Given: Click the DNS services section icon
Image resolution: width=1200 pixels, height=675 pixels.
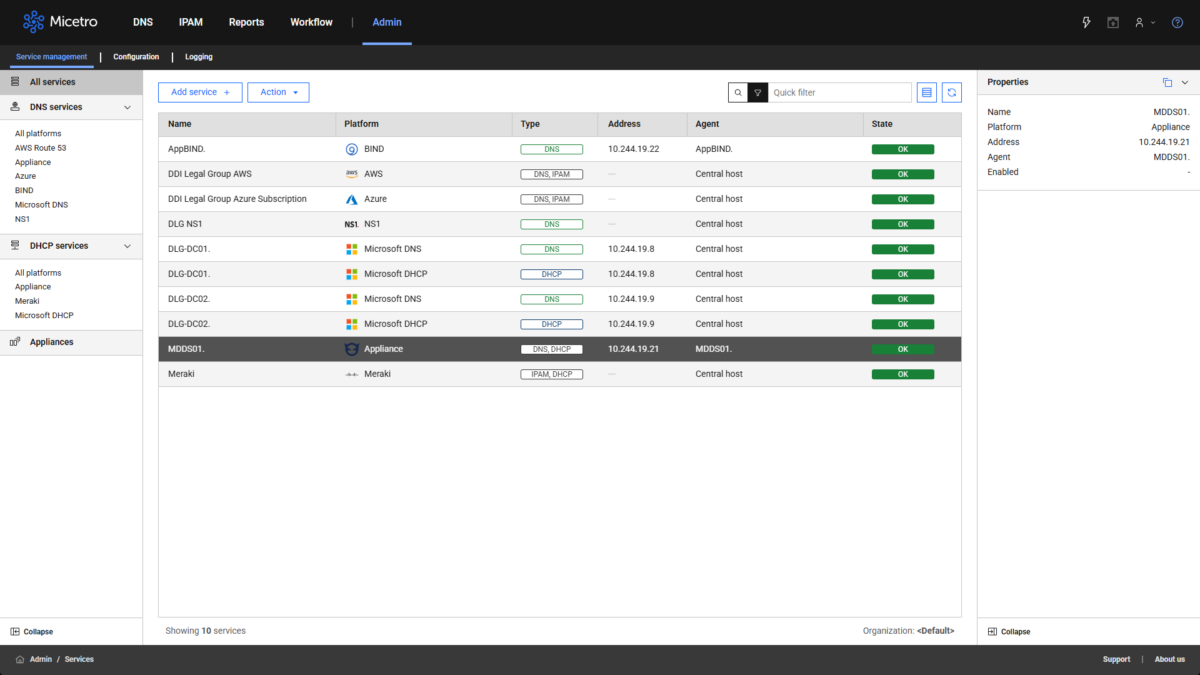Looking at the screenshot, I should coord(15,106).
